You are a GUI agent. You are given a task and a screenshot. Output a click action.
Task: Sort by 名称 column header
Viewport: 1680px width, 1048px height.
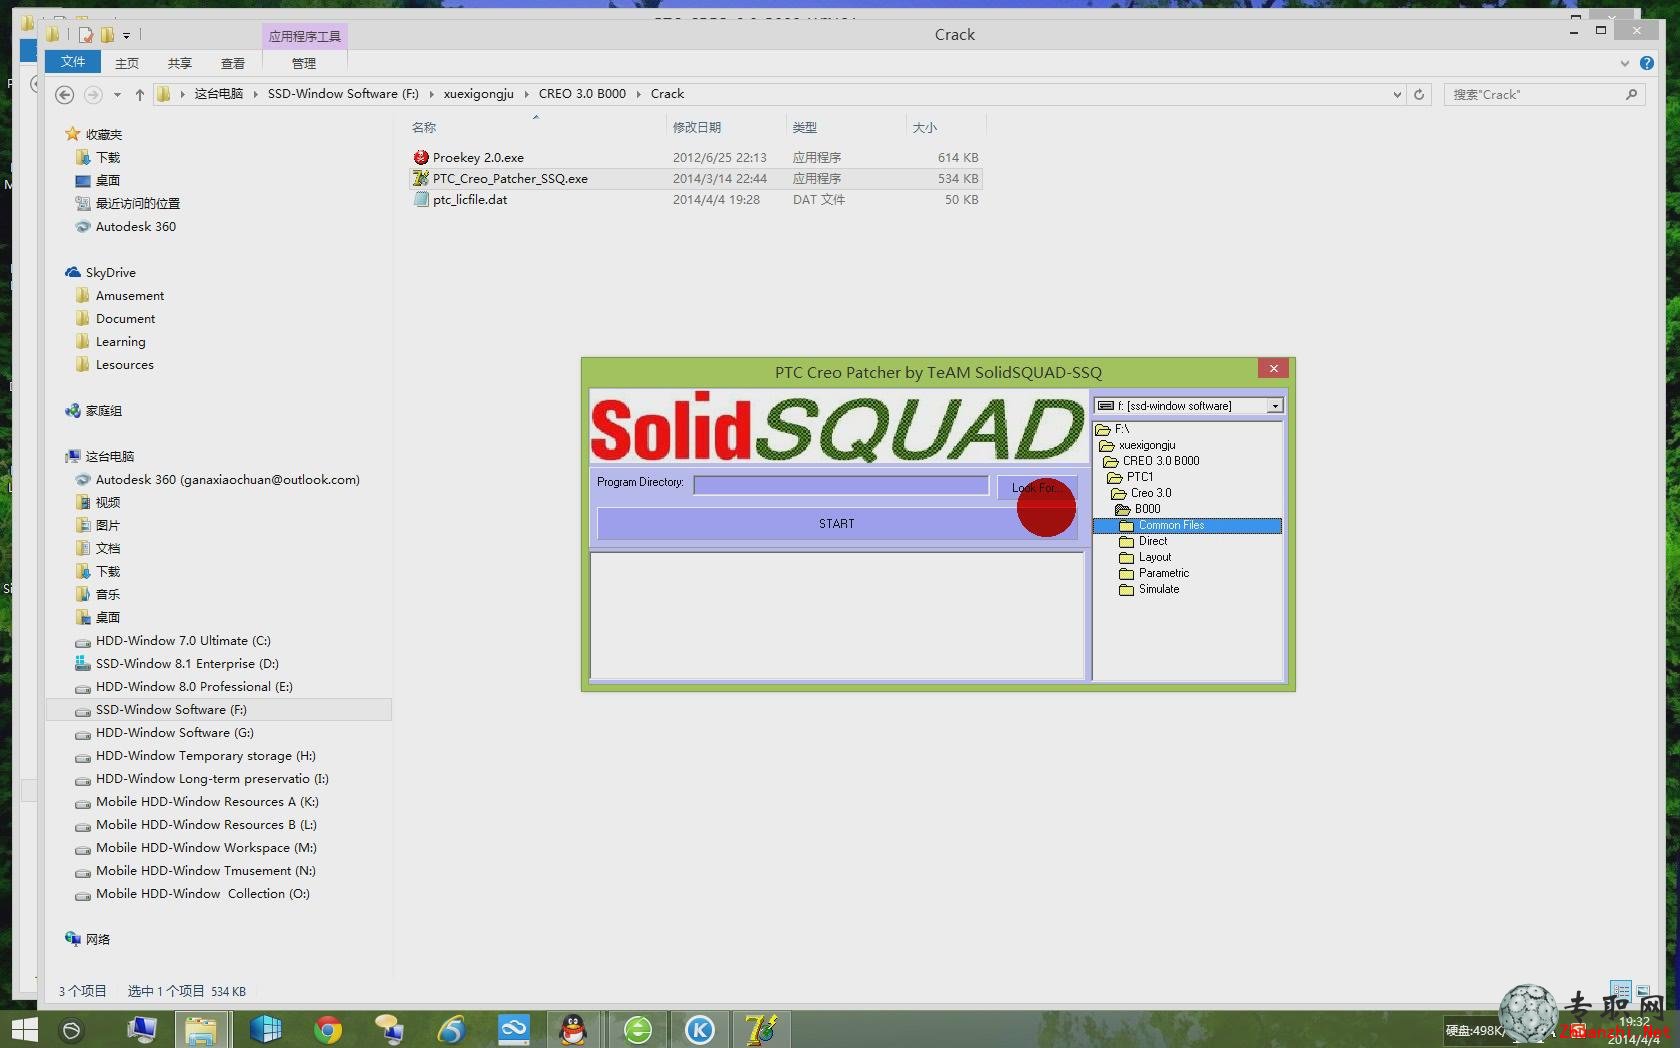(x=424, y=127)
